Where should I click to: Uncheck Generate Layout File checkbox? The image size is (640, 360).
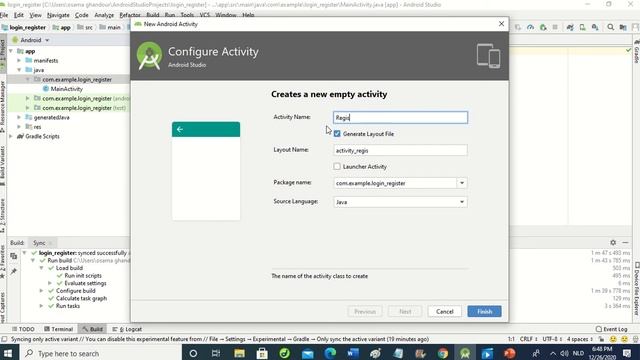point(337,133)
